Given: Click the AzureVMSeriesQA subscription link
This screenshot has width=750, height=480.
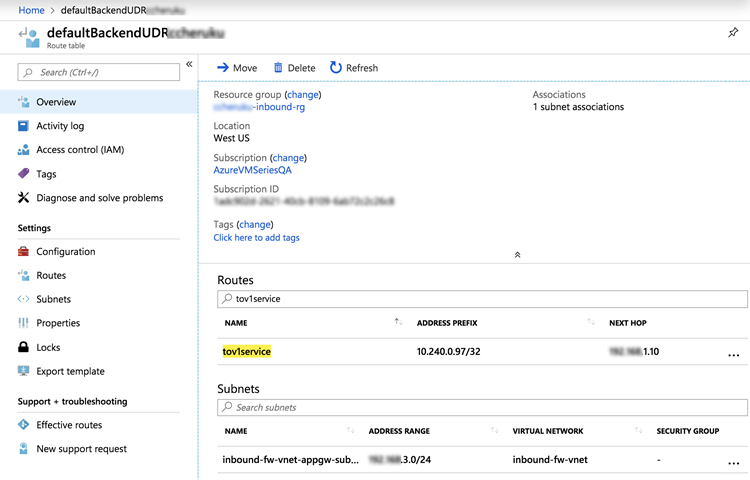Looking at the screenshot, I should click(x=252, y=170).
